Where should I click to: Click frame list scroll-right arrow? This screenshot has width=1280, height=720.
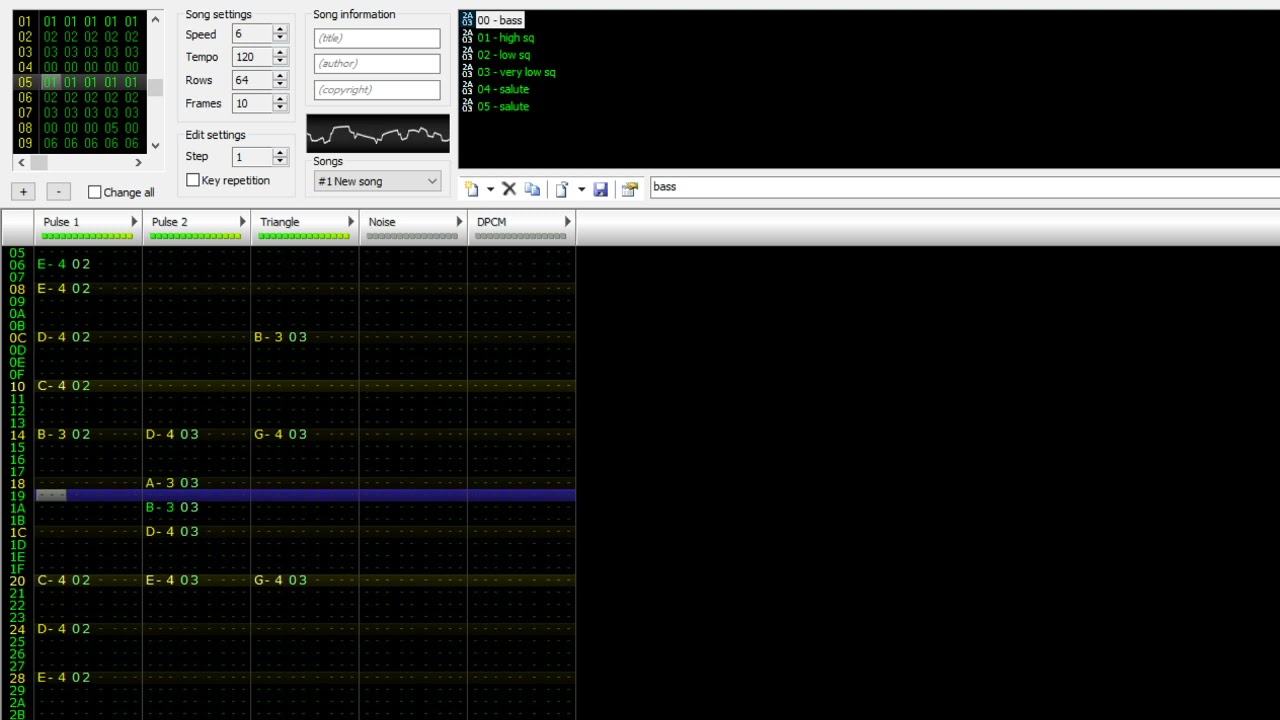tap(139, 162)
